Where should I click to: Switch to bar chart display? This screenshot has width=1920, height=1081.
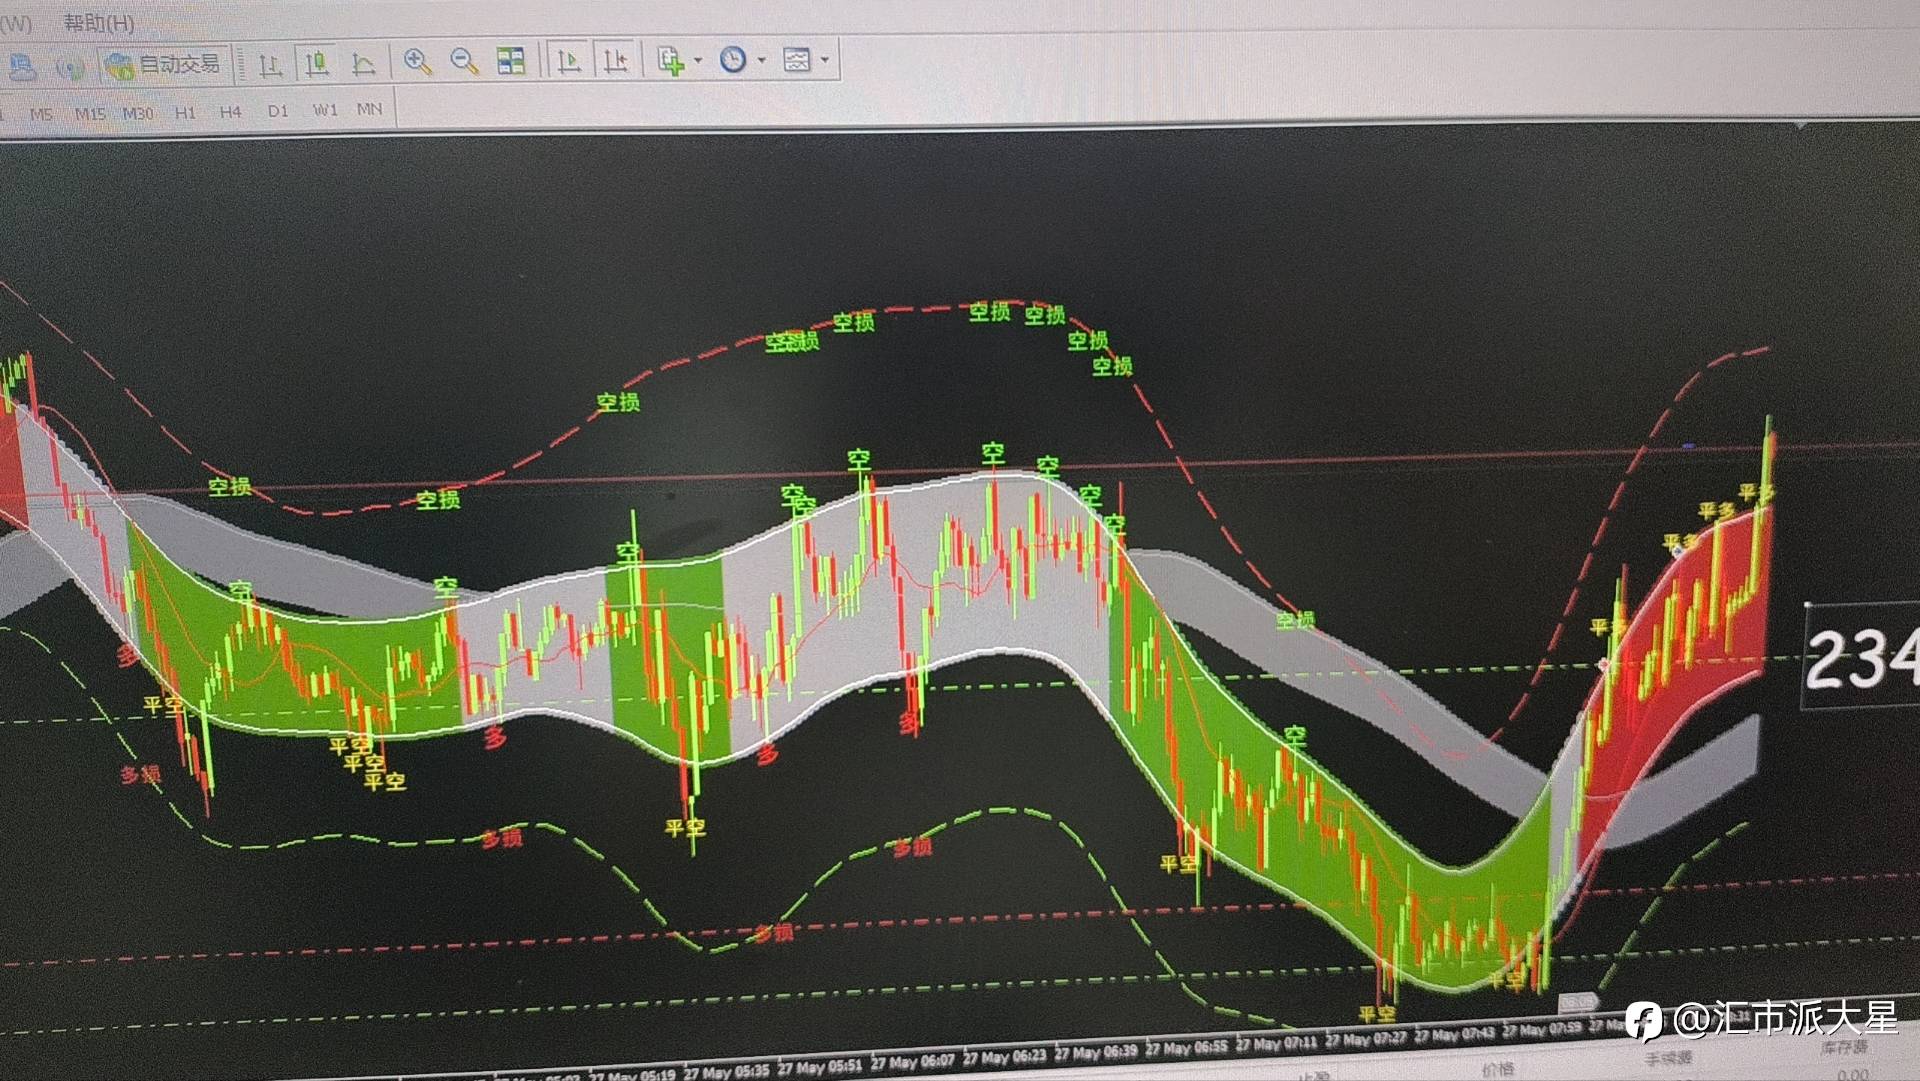click(x=269, y=65)
